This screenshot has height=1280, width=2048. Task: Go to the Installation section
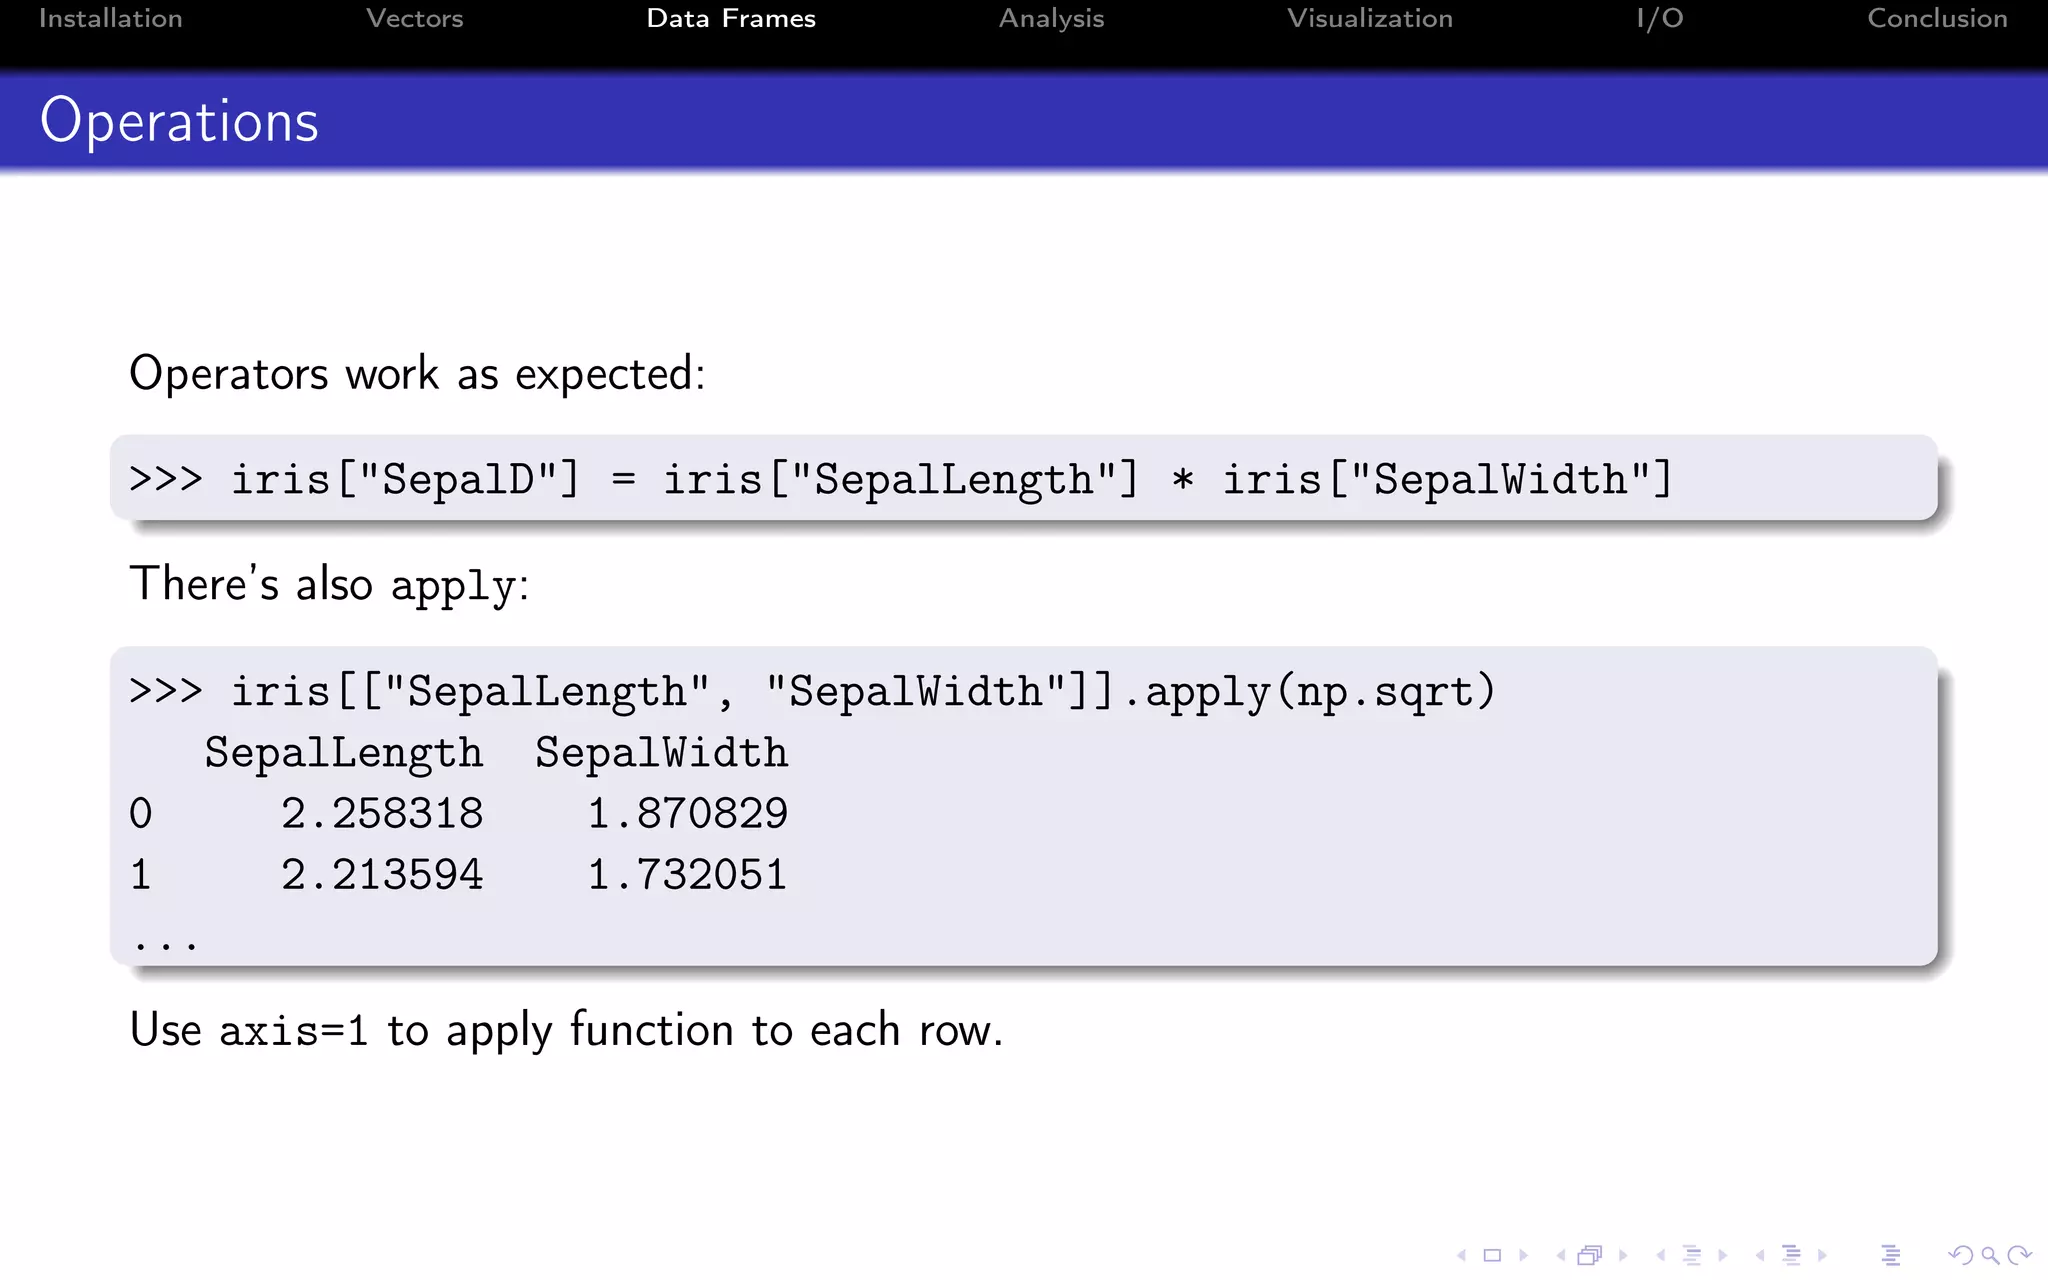point(110,18)
